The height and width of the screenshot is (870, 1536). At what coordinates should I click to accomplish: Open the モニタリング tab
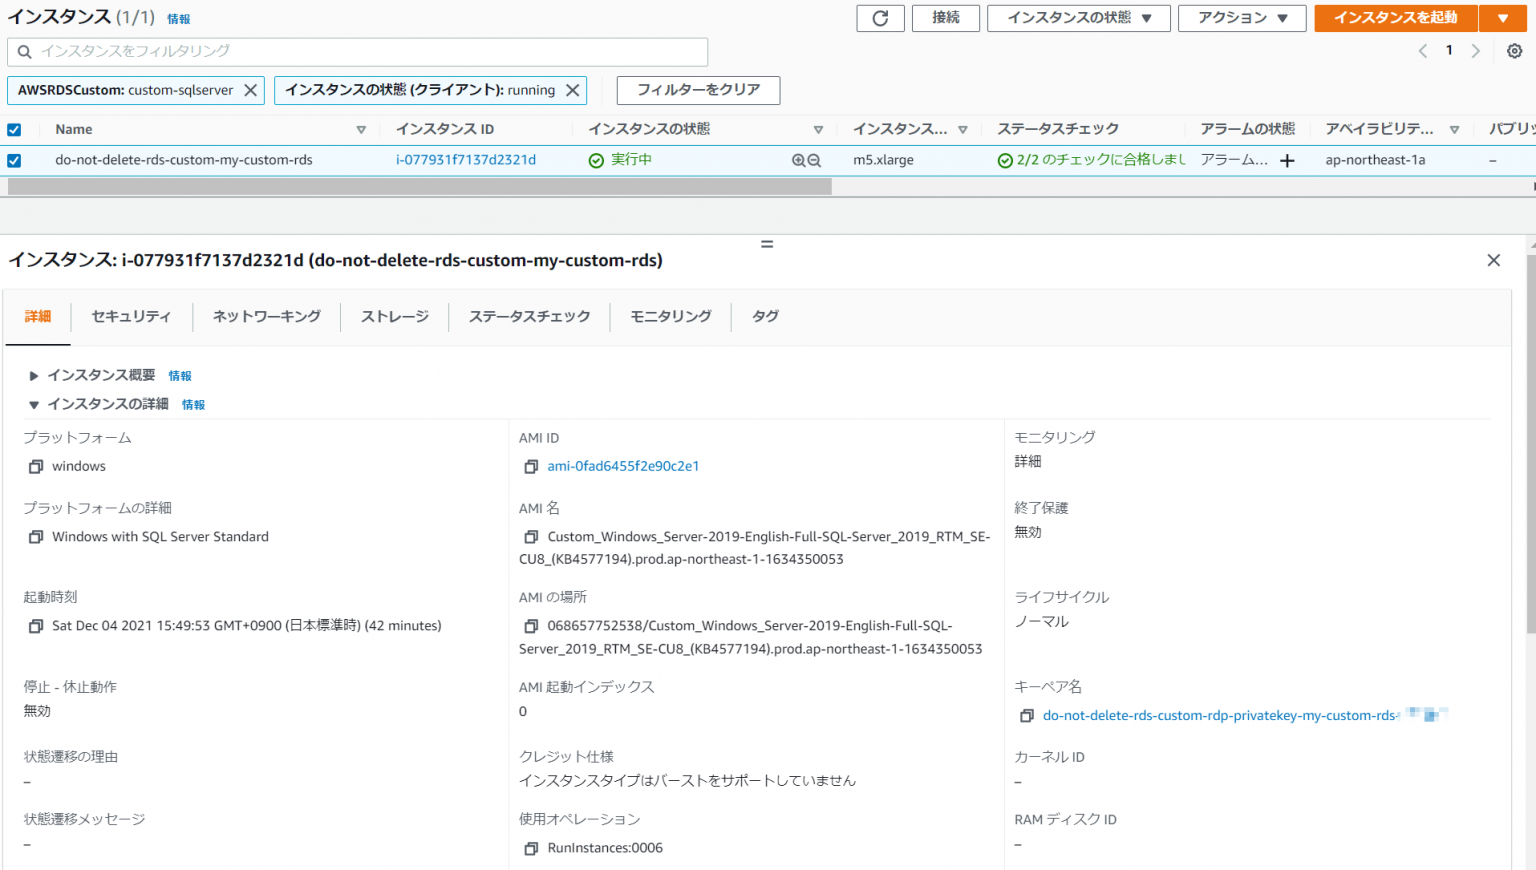(668, 316)
